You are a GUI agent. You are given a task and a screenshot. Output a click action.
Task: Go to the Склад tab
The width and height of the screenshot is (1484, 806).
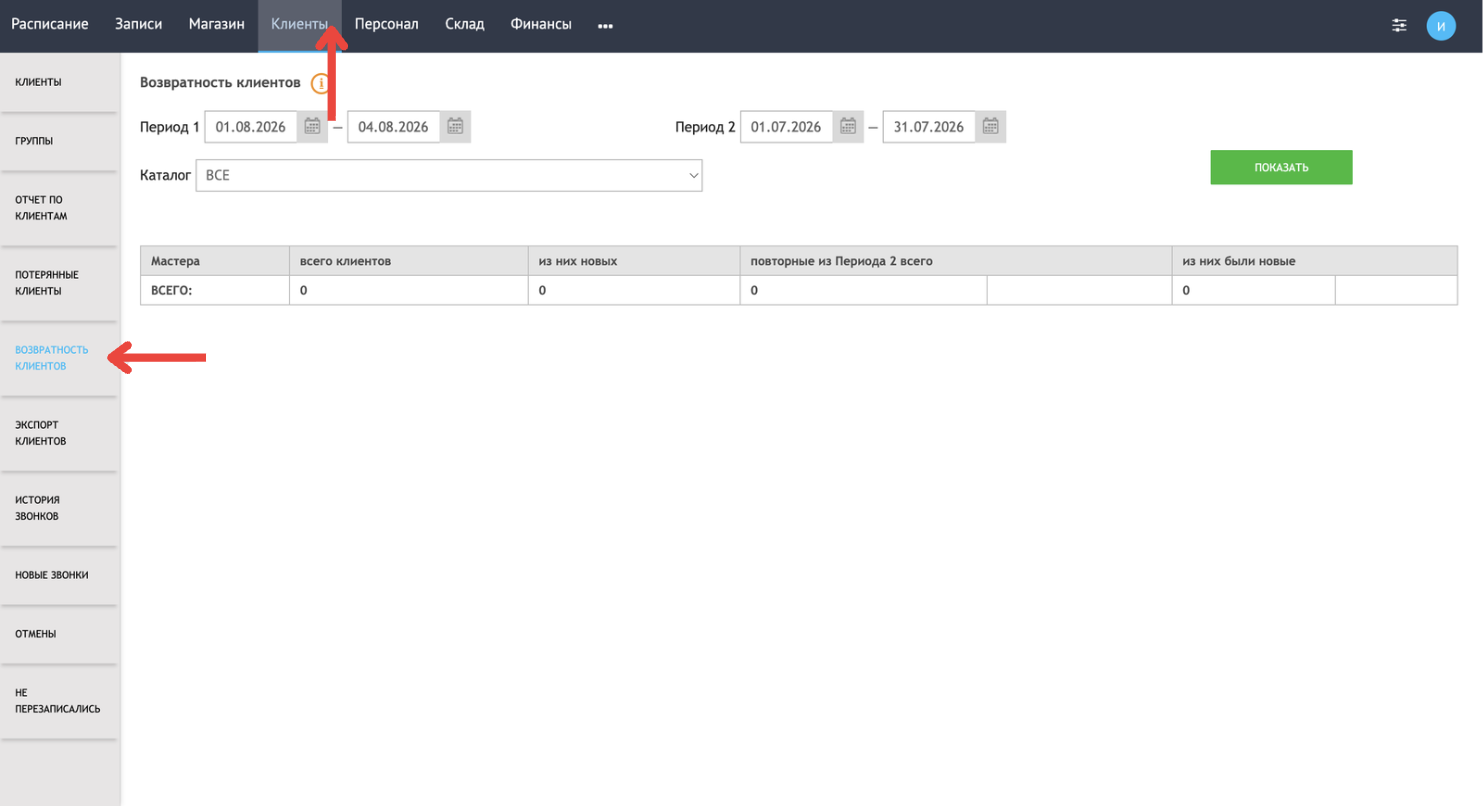point(465,25)
